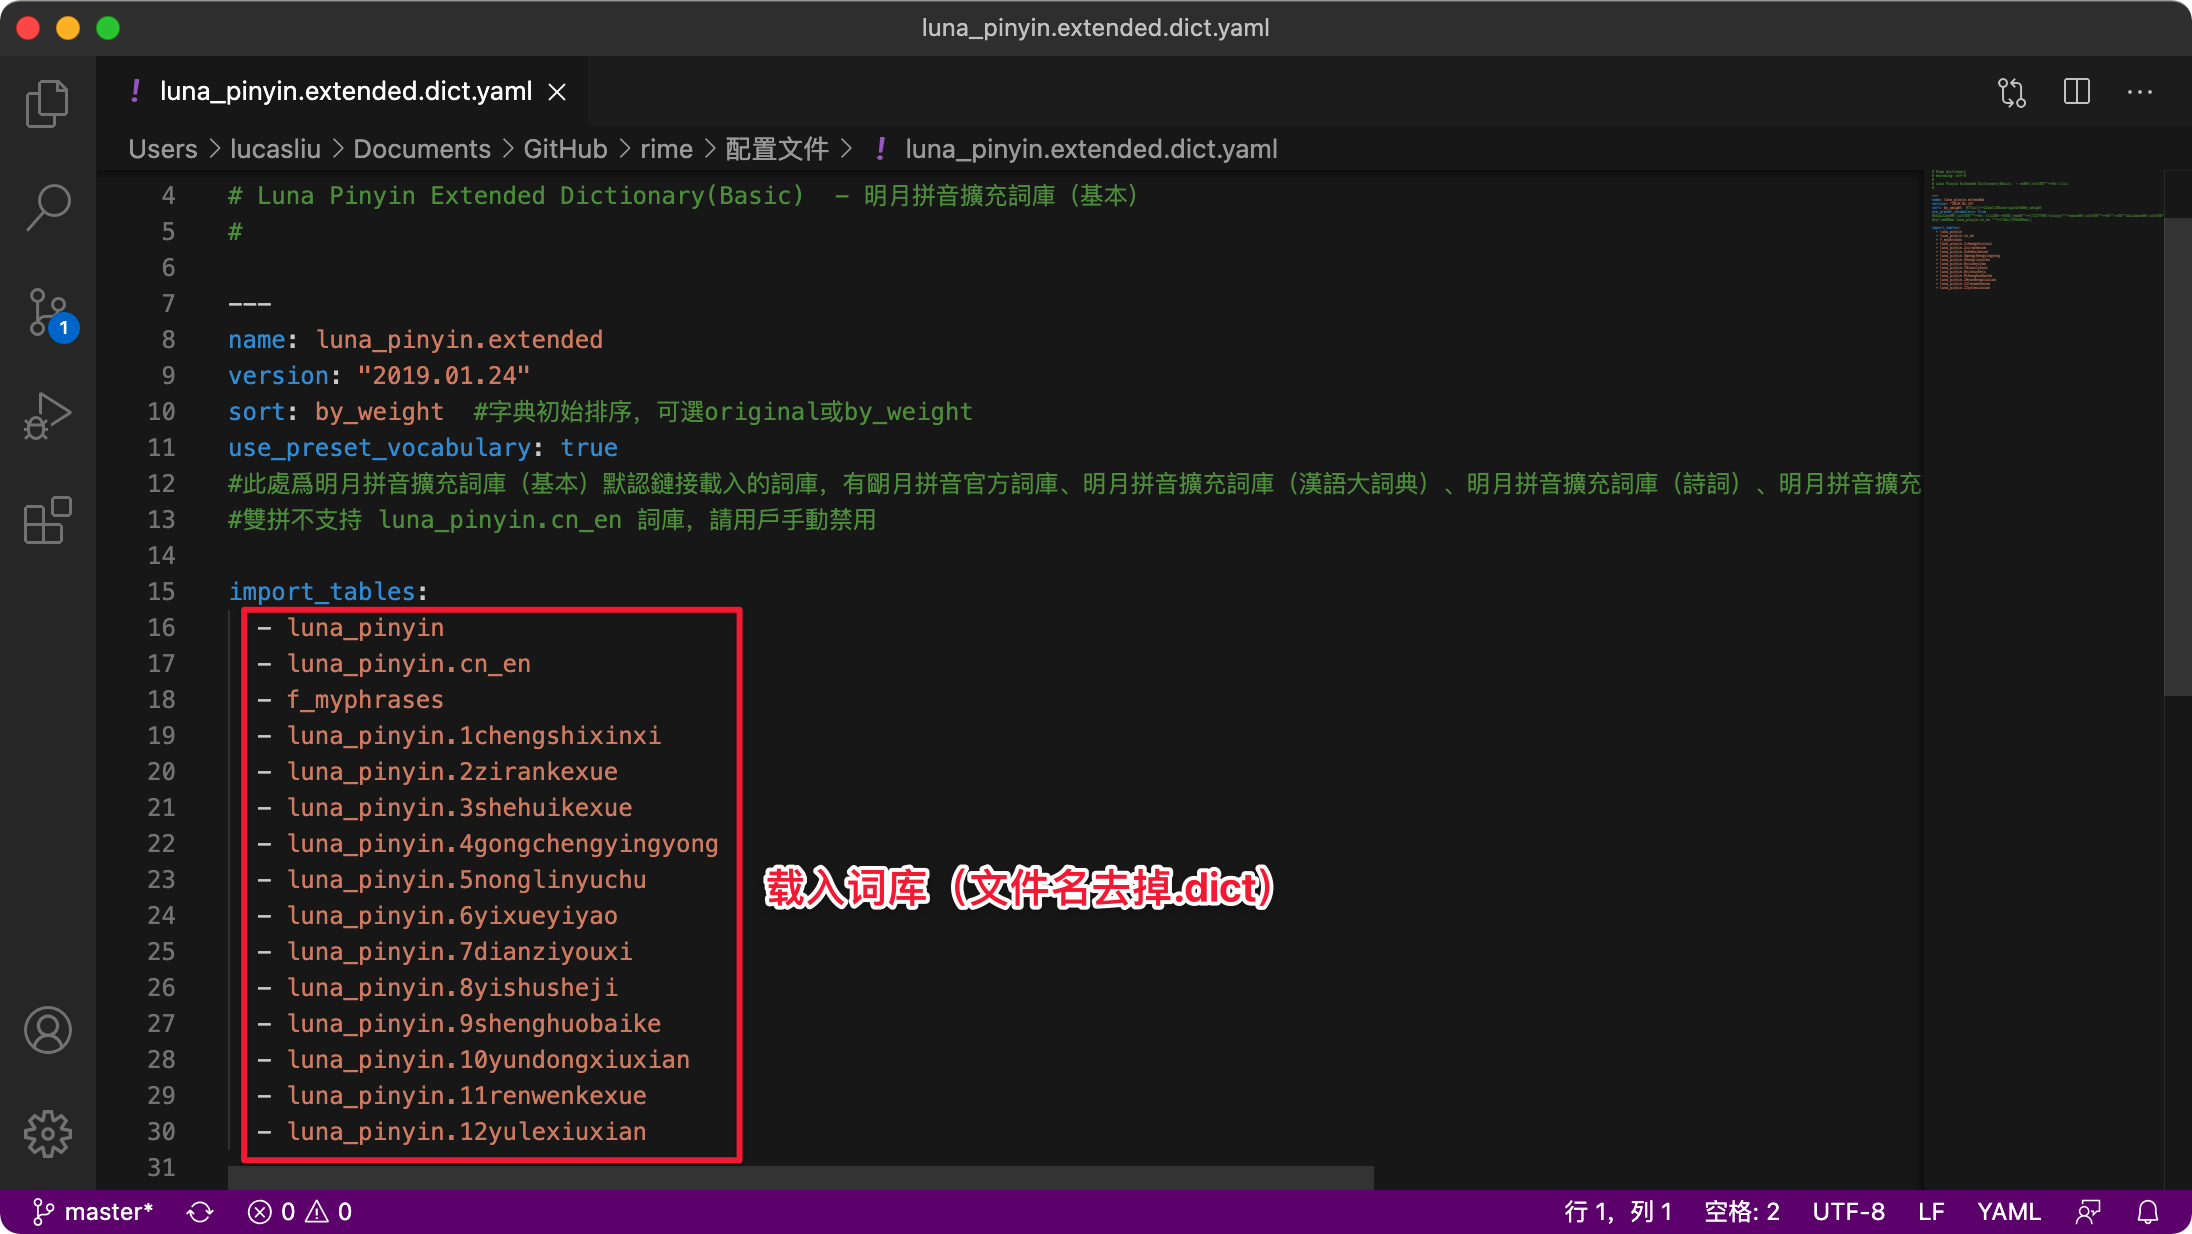Screen dimensions: 2192x1234
Task: Click the Documents breadcrumb
Action: tap(422, 149)
